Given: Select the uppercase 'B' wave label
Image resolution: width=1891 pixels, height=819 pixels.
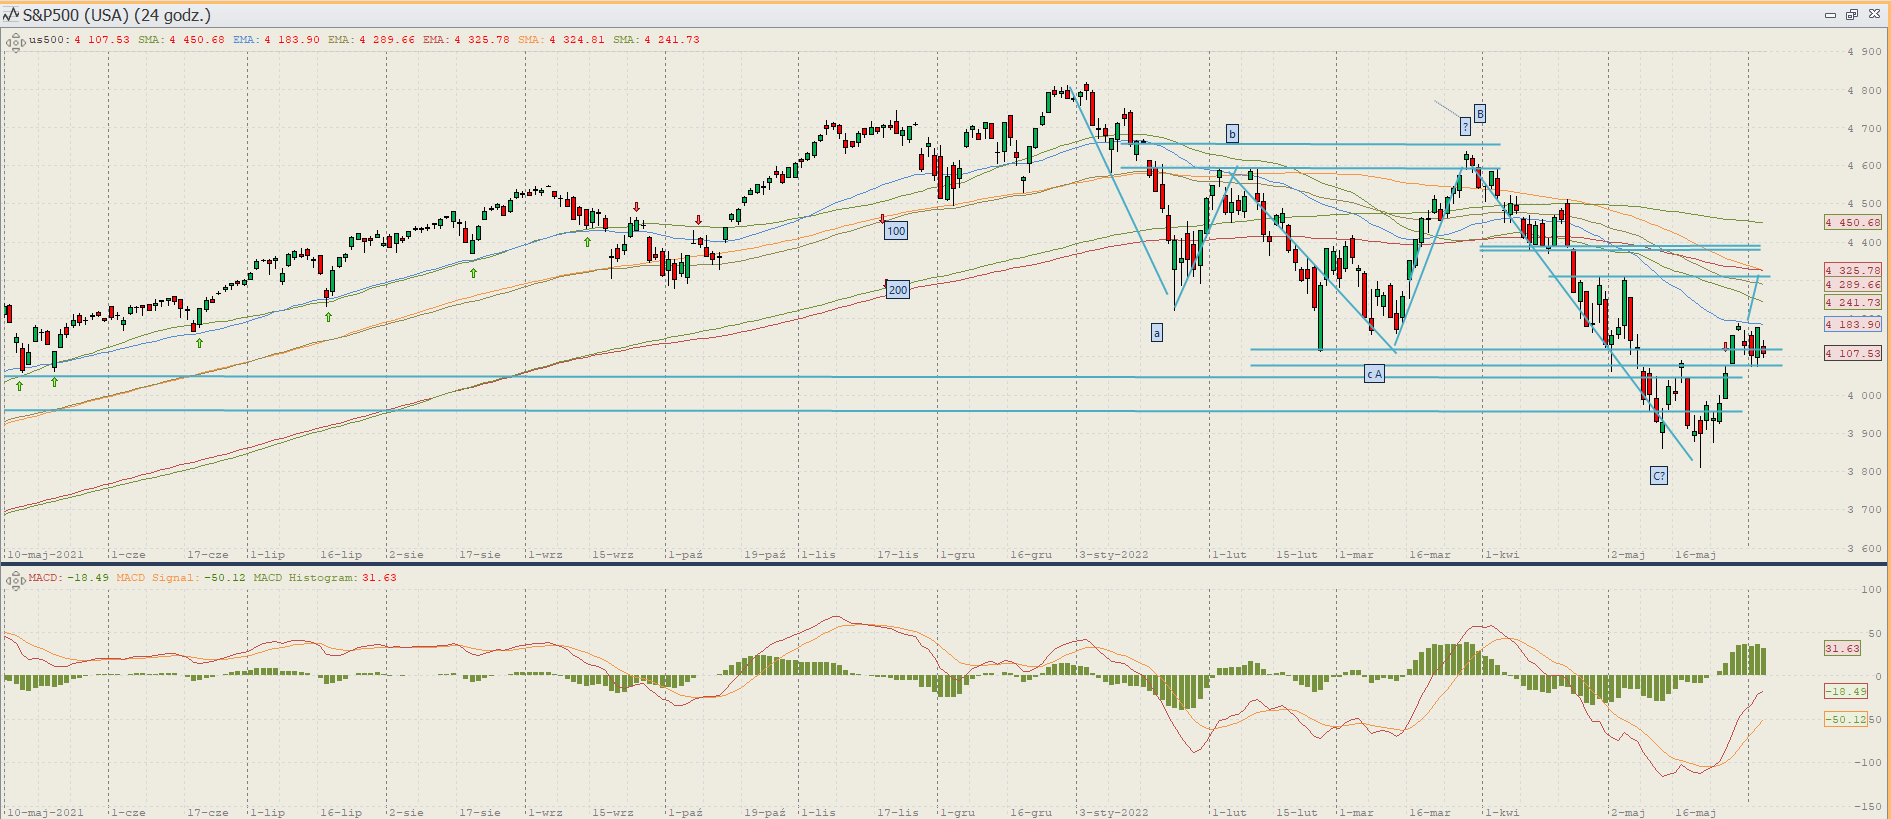Looking at the screenshot, I should click(x=1480, y=114).
